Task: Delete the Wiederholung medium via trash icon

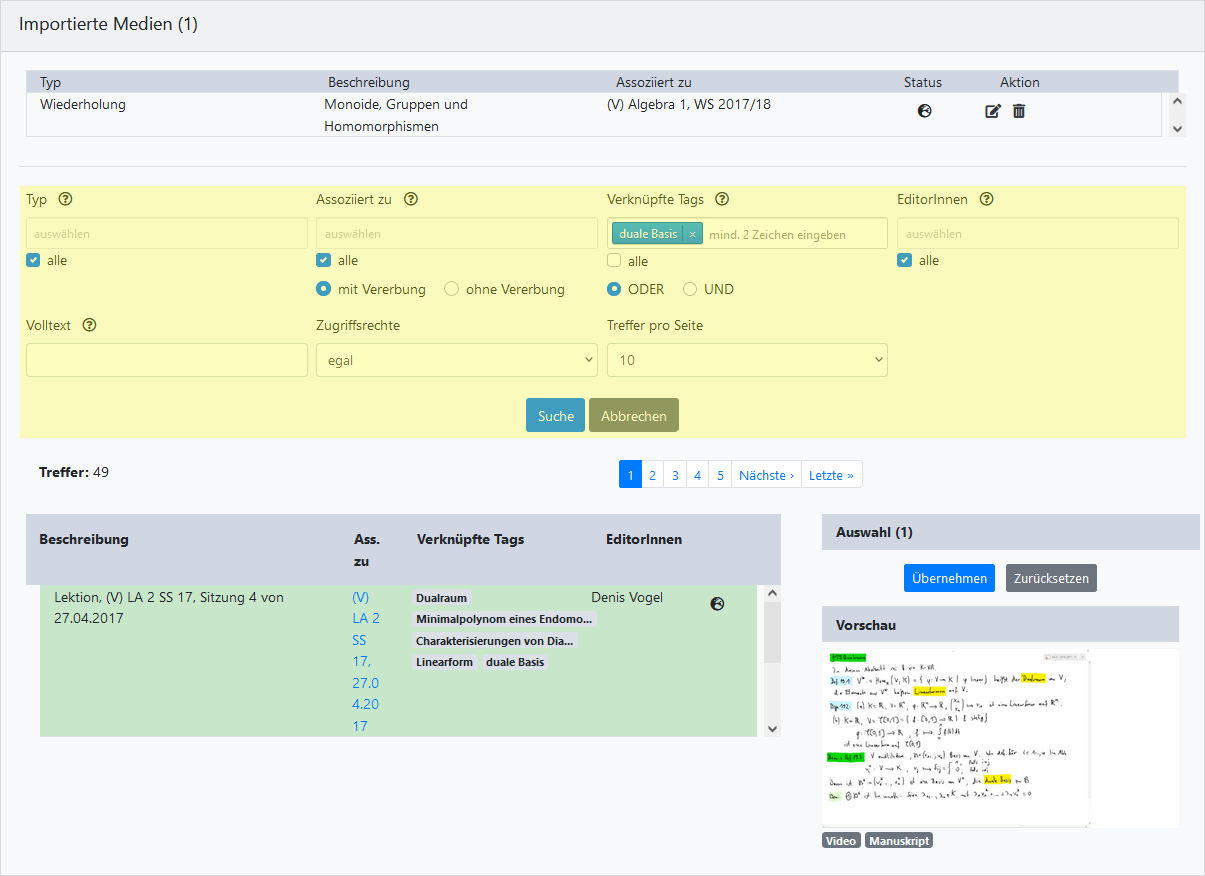Action: 1019,111
